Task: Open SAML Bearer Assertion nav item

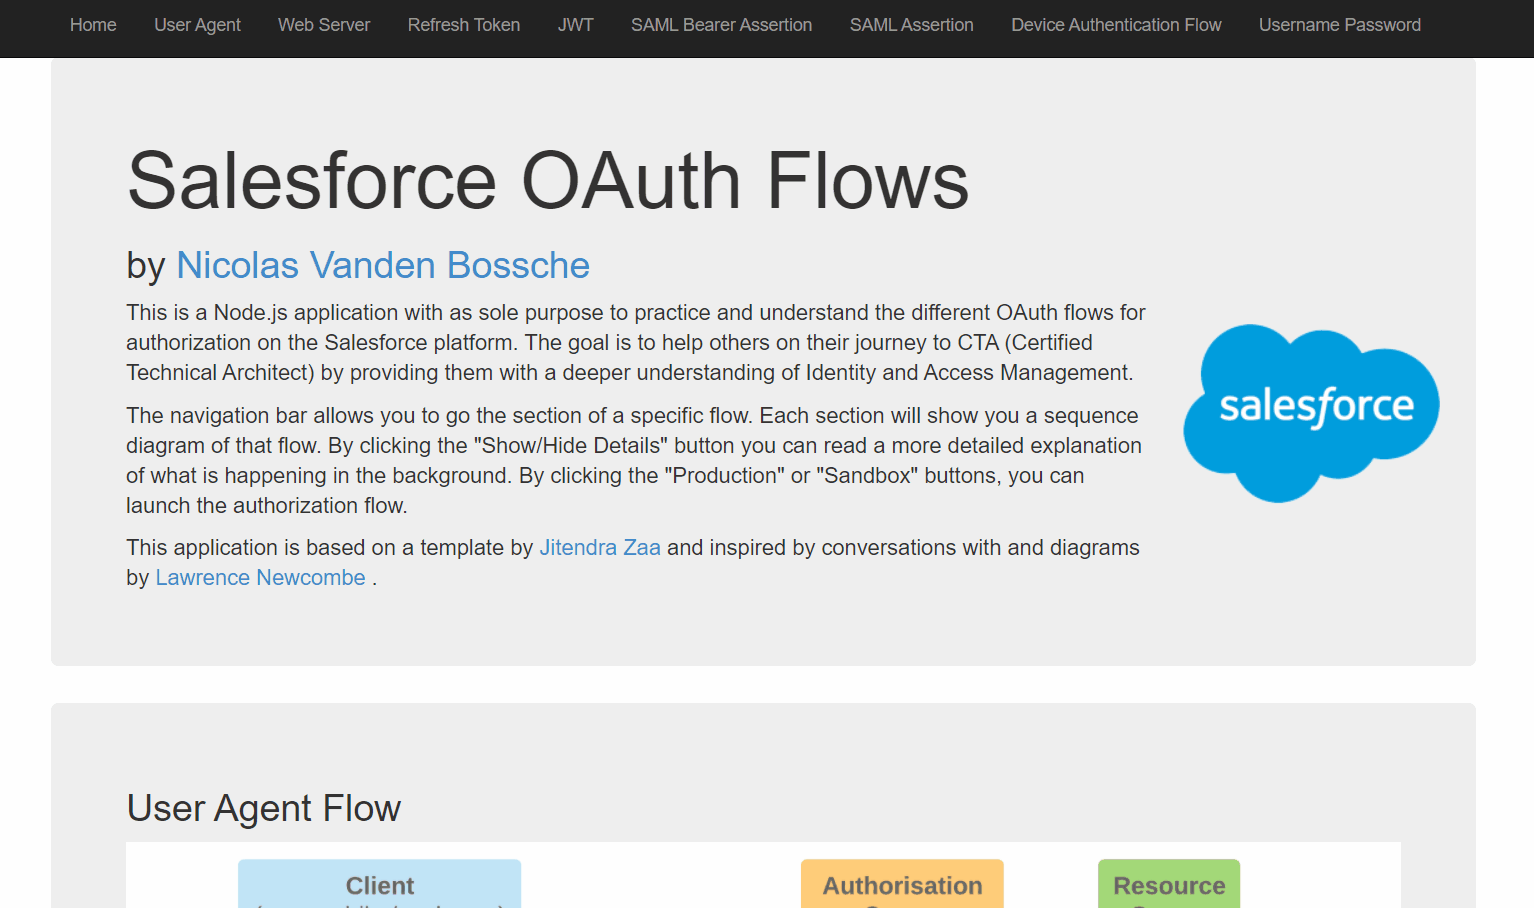Action: 721,25
